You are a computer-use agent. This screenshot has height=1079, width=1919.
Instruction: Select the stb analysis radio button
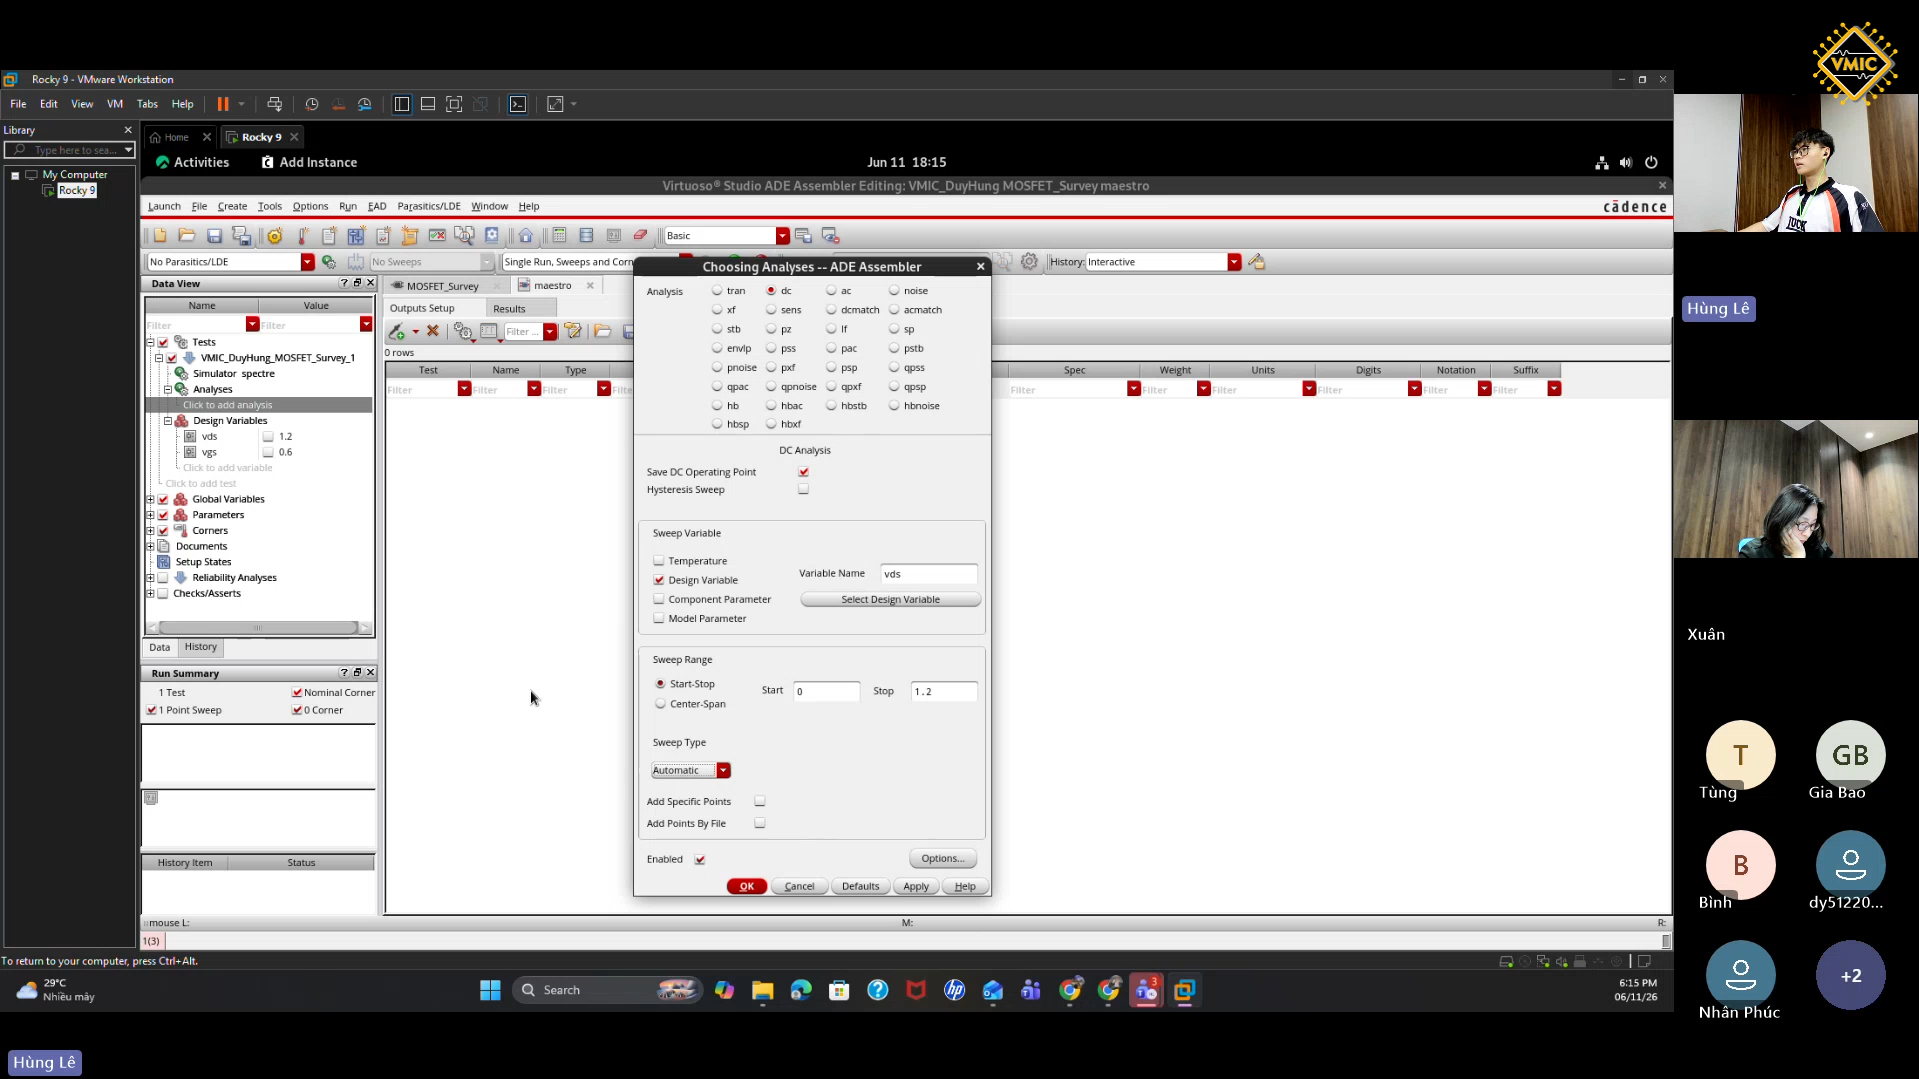717,329
